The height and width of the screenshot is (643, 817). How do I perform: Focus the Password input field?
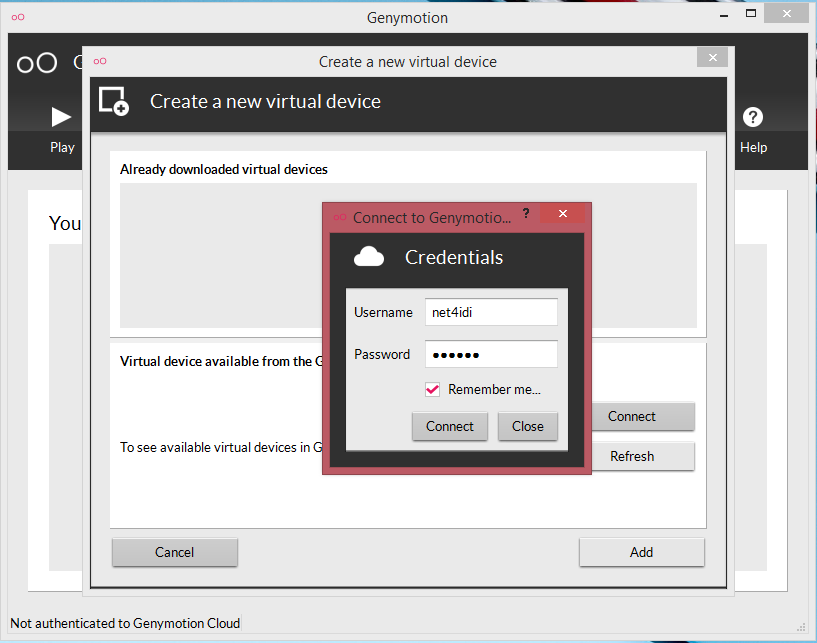[x=491, y=354]
